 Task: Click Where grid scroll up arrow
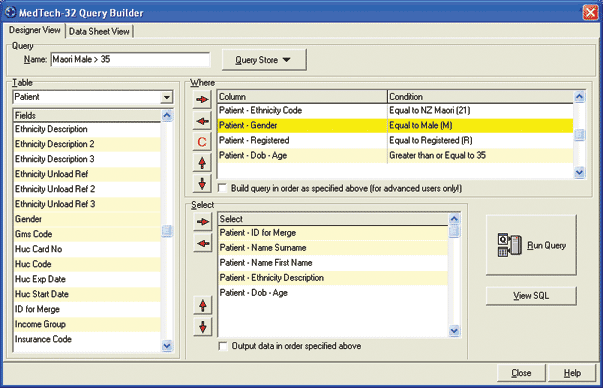coord(579,97)
